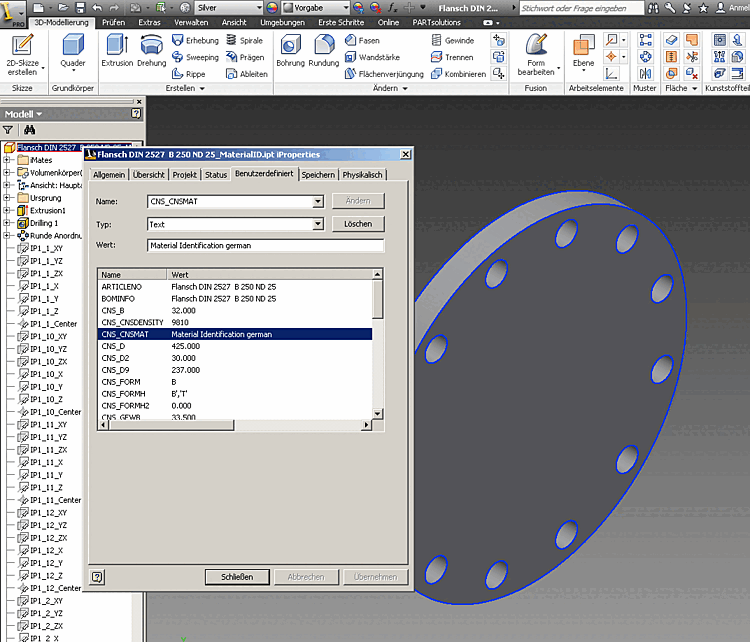Expand the iMates folder node
750x642 pixels.
click(x=8, y=160)
